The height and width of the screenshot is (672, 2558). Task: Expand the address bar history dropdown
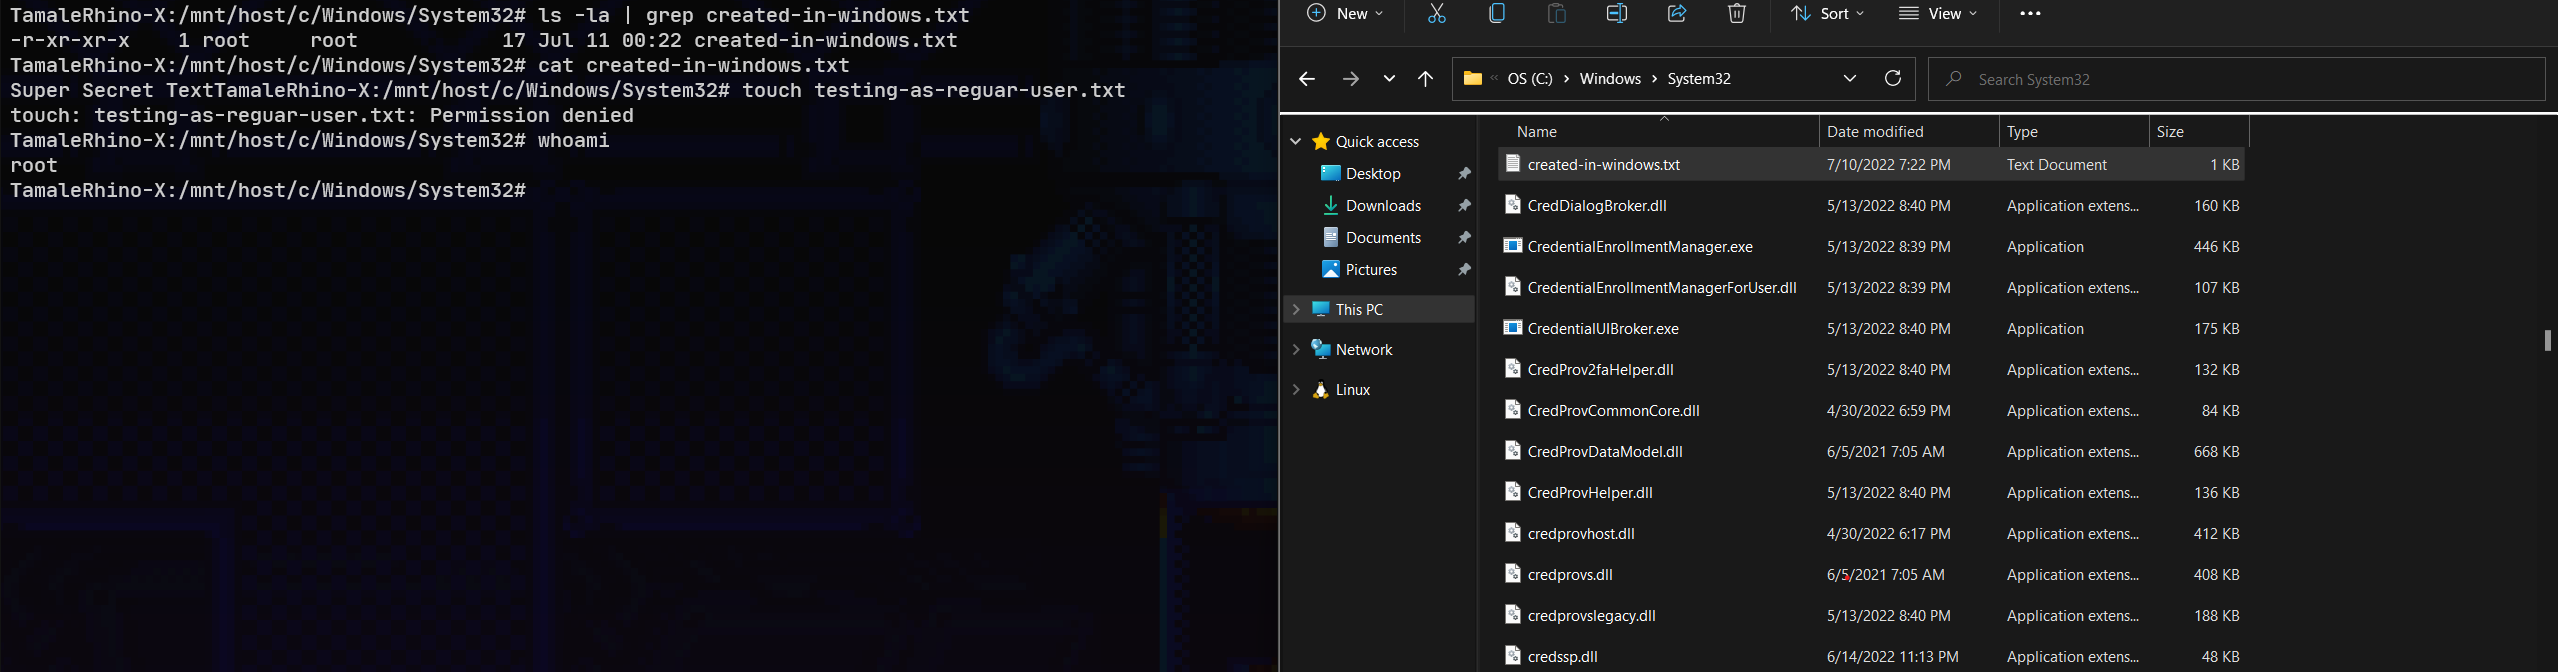click(x=1850, y=79)
